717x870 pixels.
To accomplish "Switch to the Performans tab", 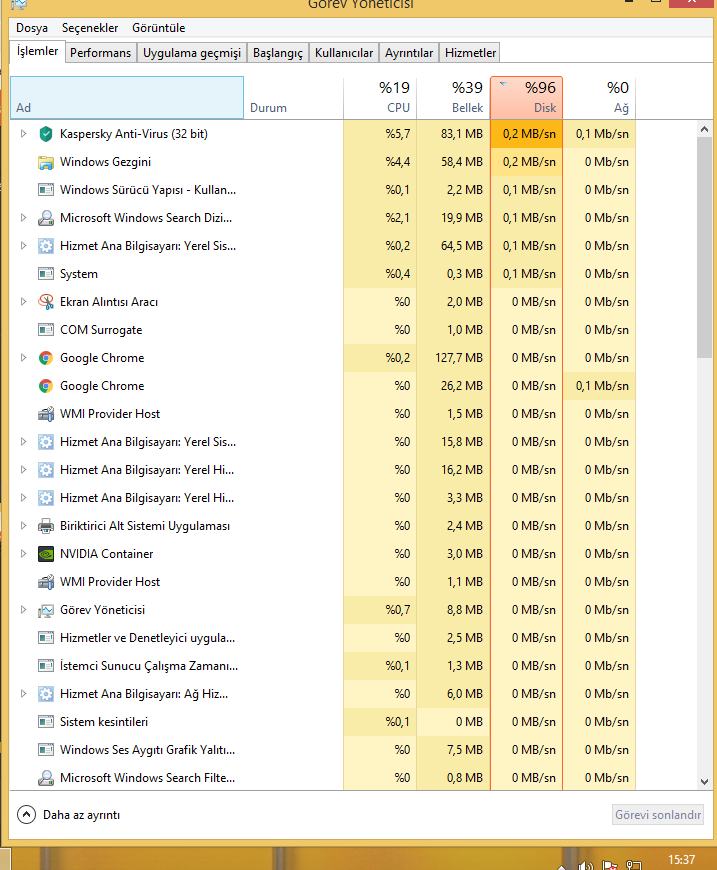I will pyautogui.click(x=100, y=53).
